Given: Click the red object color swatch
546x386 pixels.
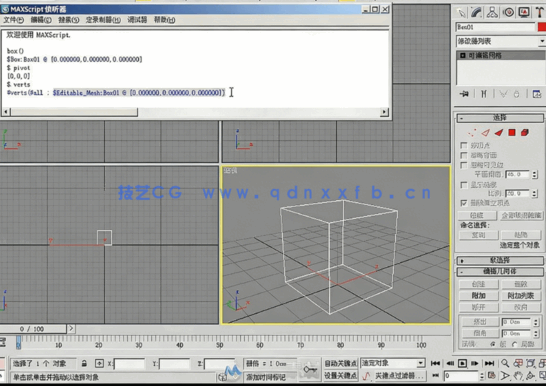Looking at the screenshot, I should click(542, 27).
